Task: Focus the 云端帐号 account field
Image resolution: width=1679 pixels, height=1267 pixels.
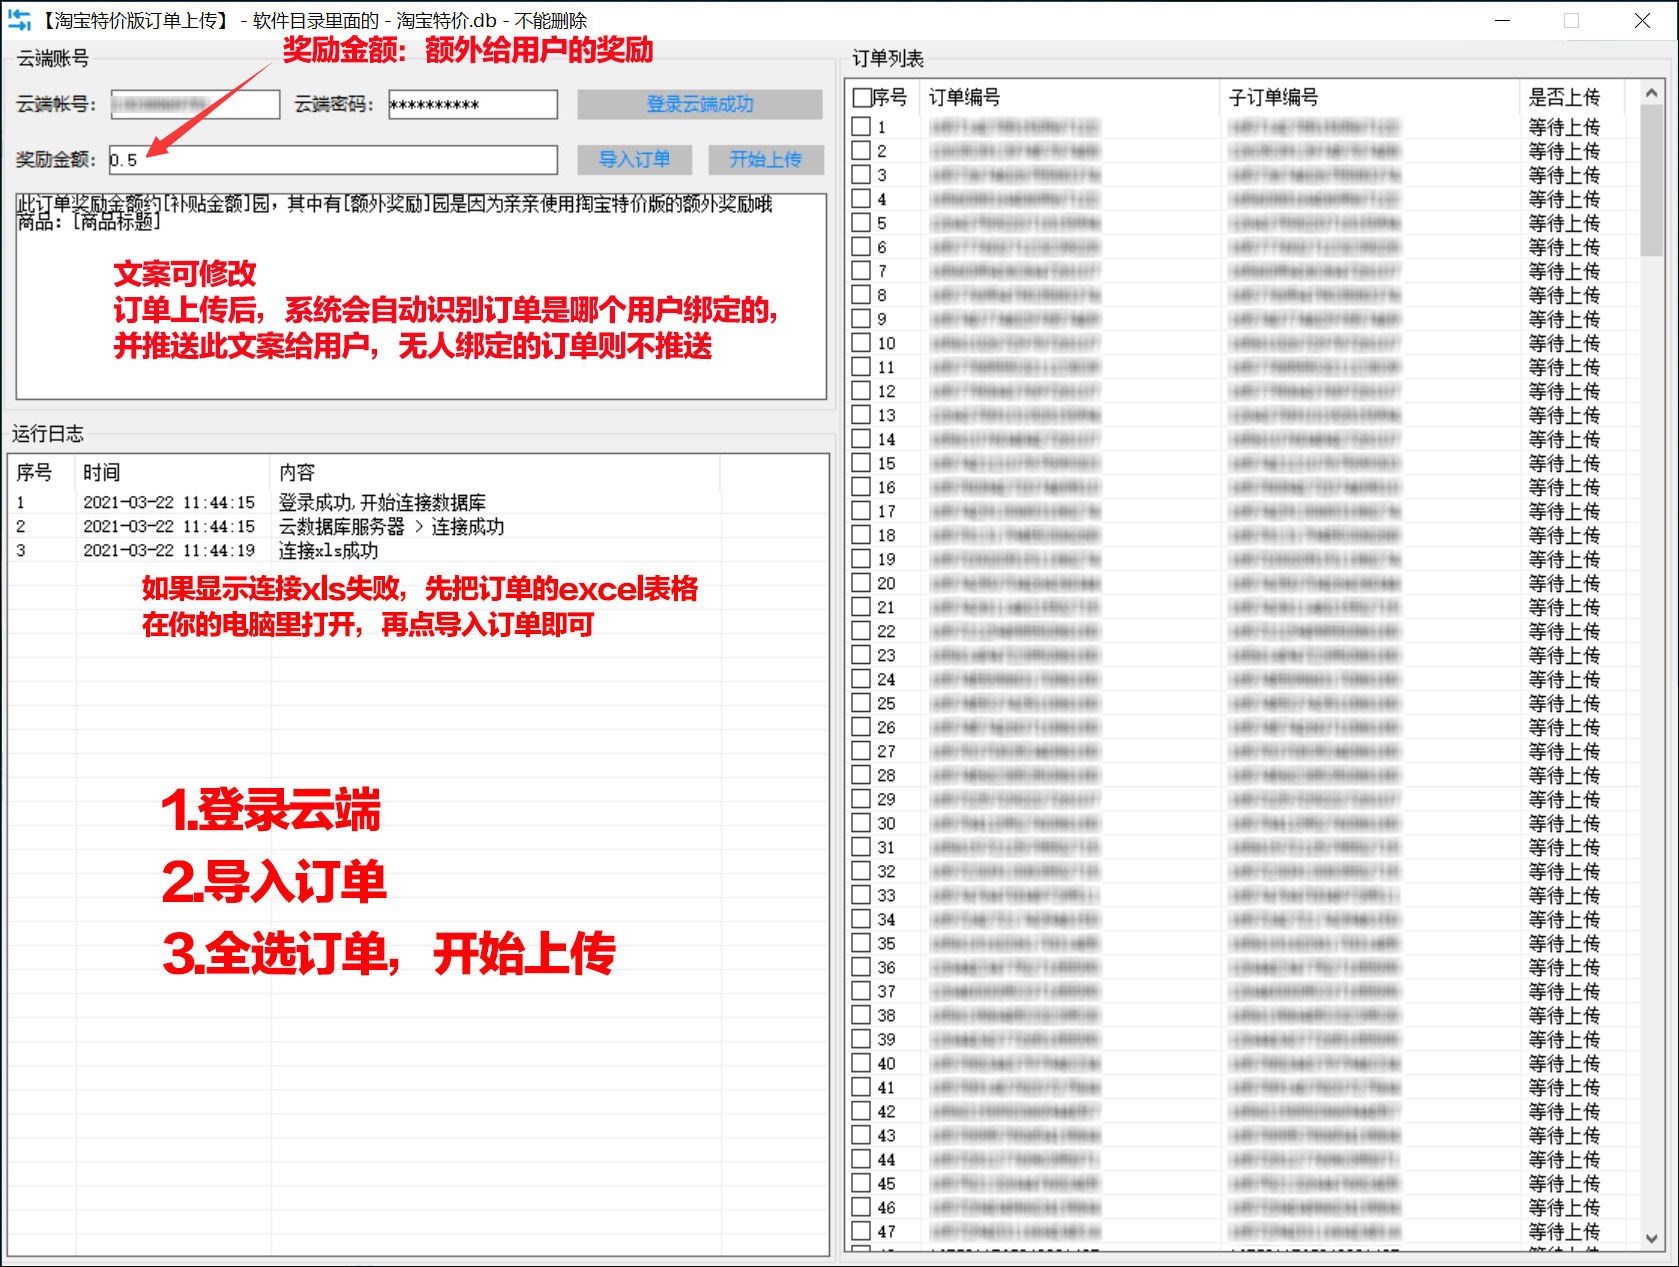Action: [x=195, y=104]
